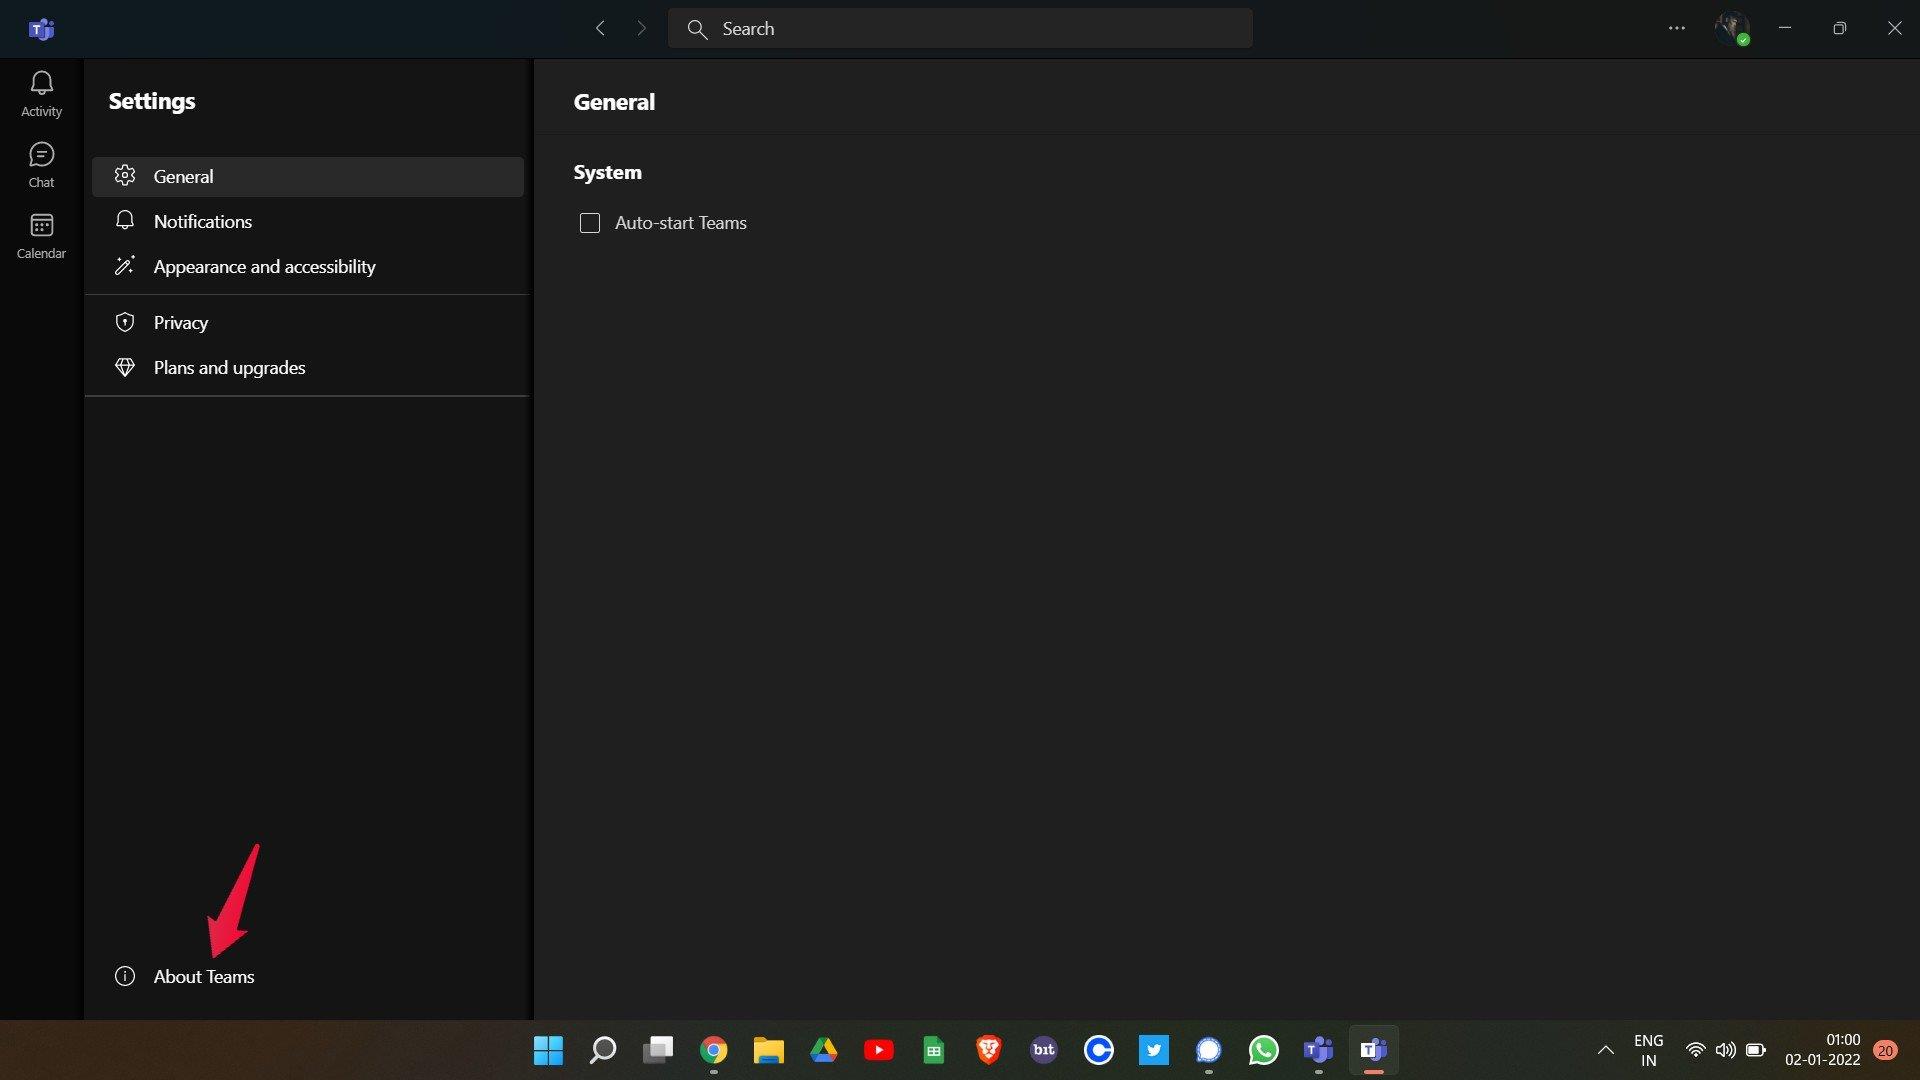The image size is (1920, 1080).
Task: Enable the Auto-start Teams checkbox
Action: point(590,223)
